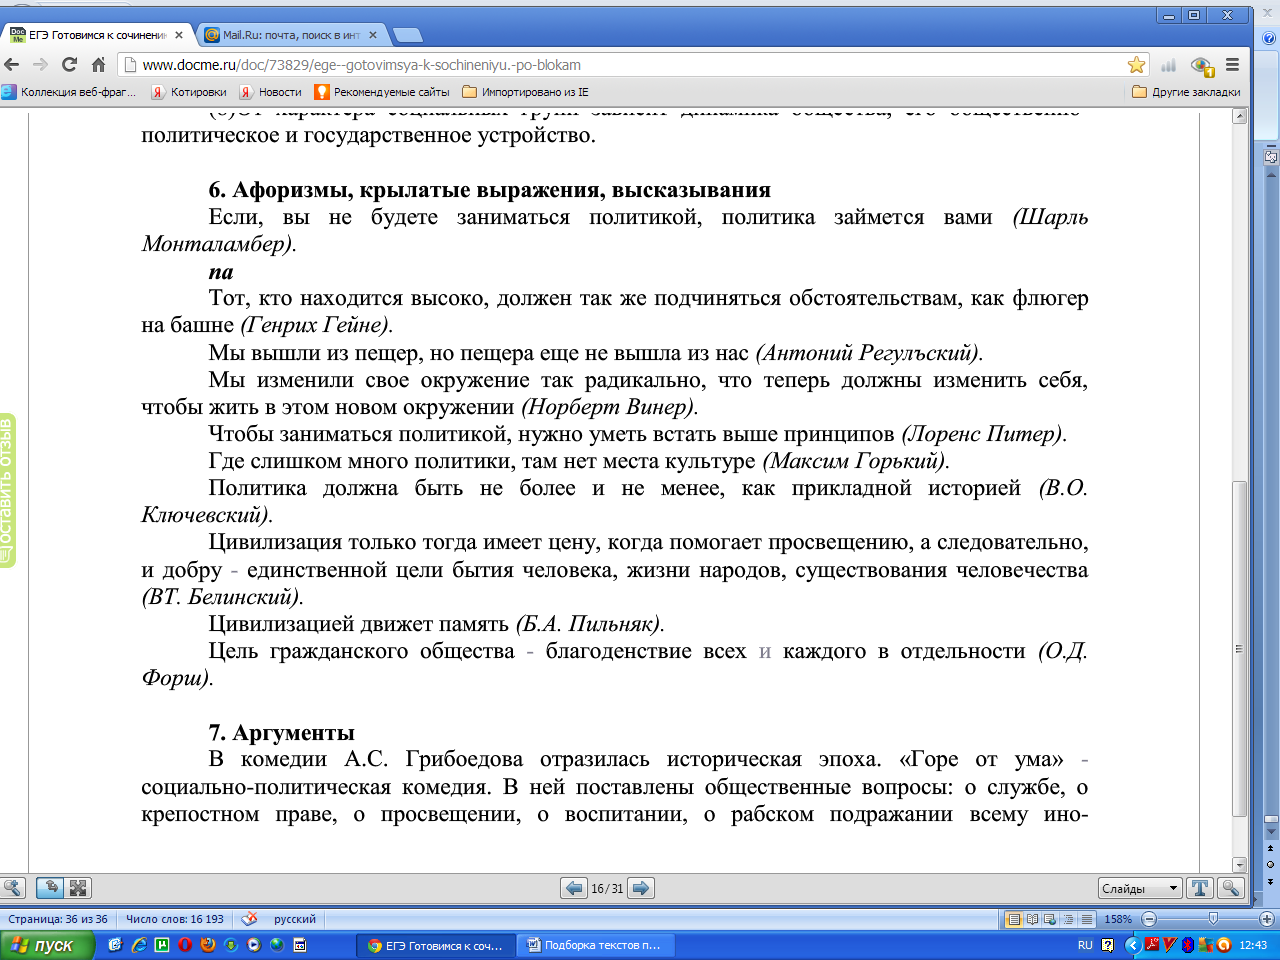Go to previous document page 15
This screenshot has height=960, width=1280.
[x=574, y=888]
